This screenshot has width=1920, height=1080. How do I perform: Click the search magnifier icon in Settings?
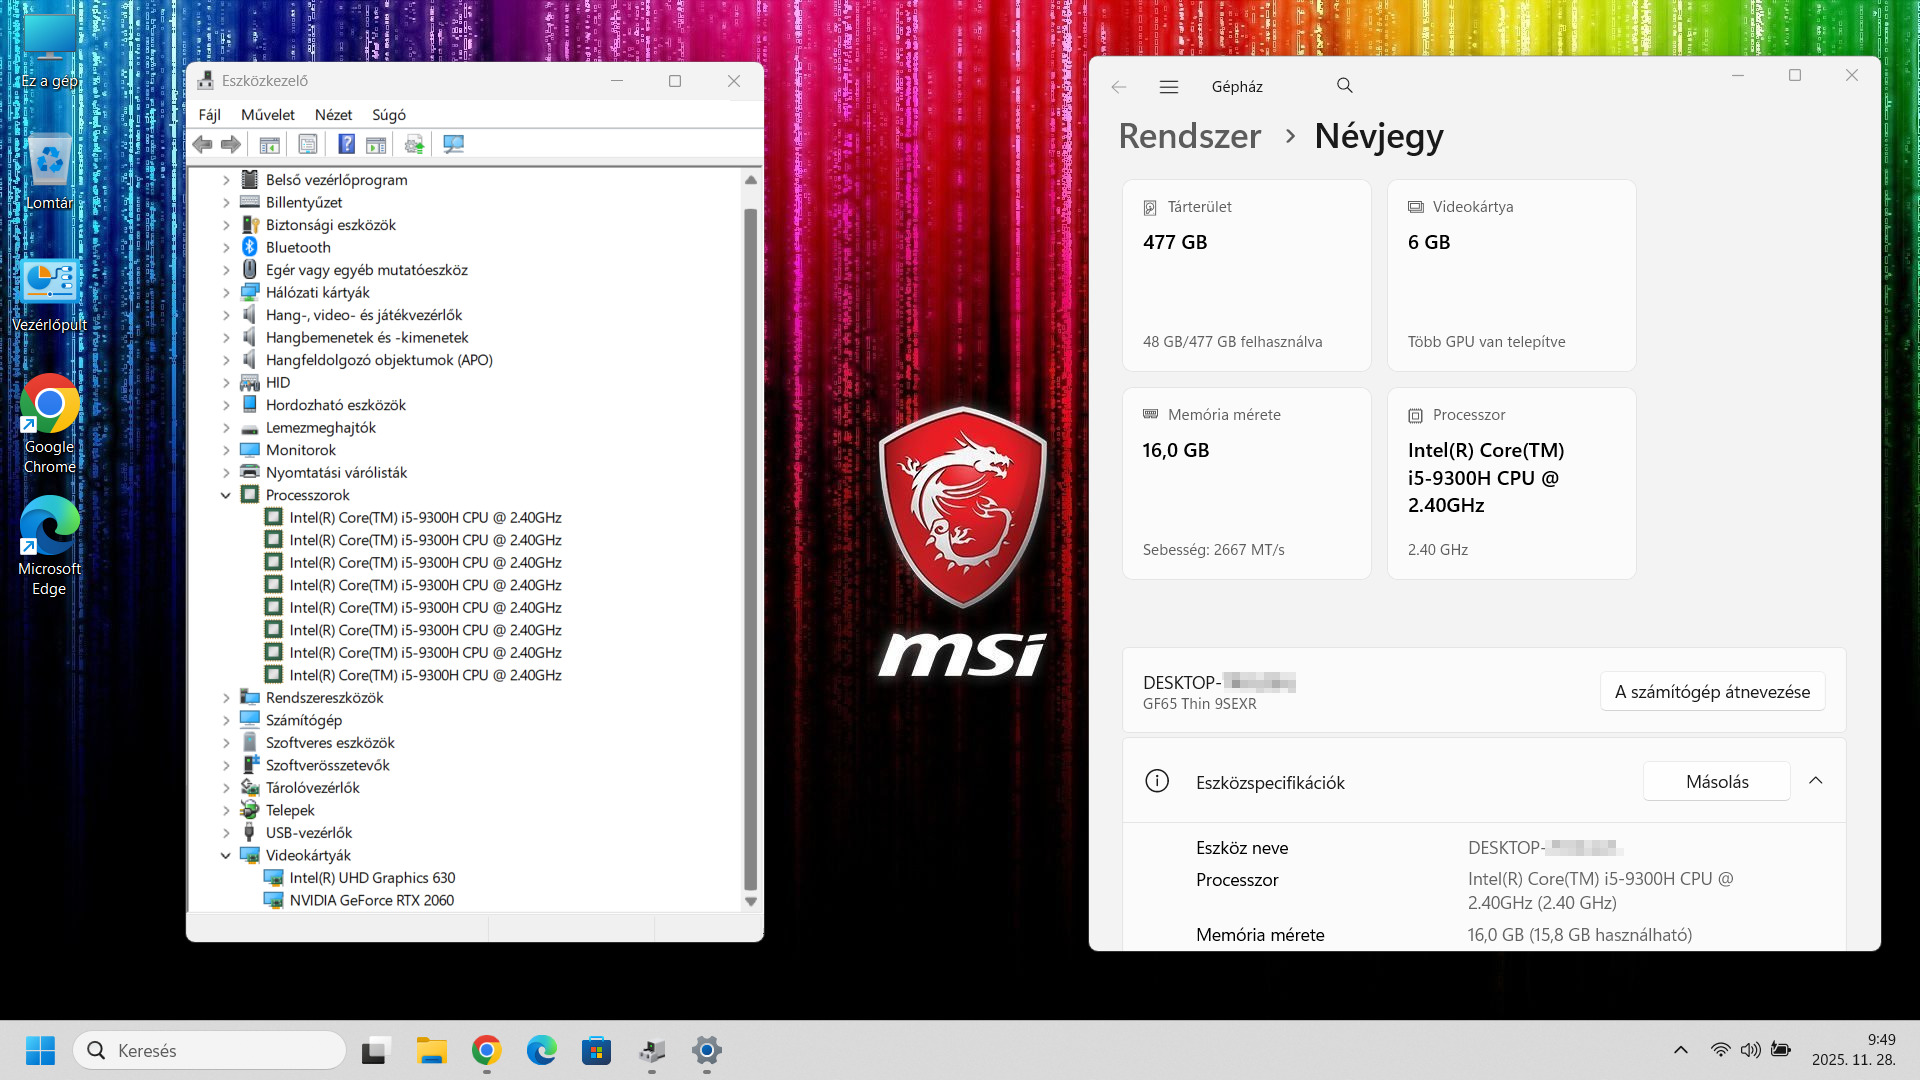click(x=1344, y=86)
